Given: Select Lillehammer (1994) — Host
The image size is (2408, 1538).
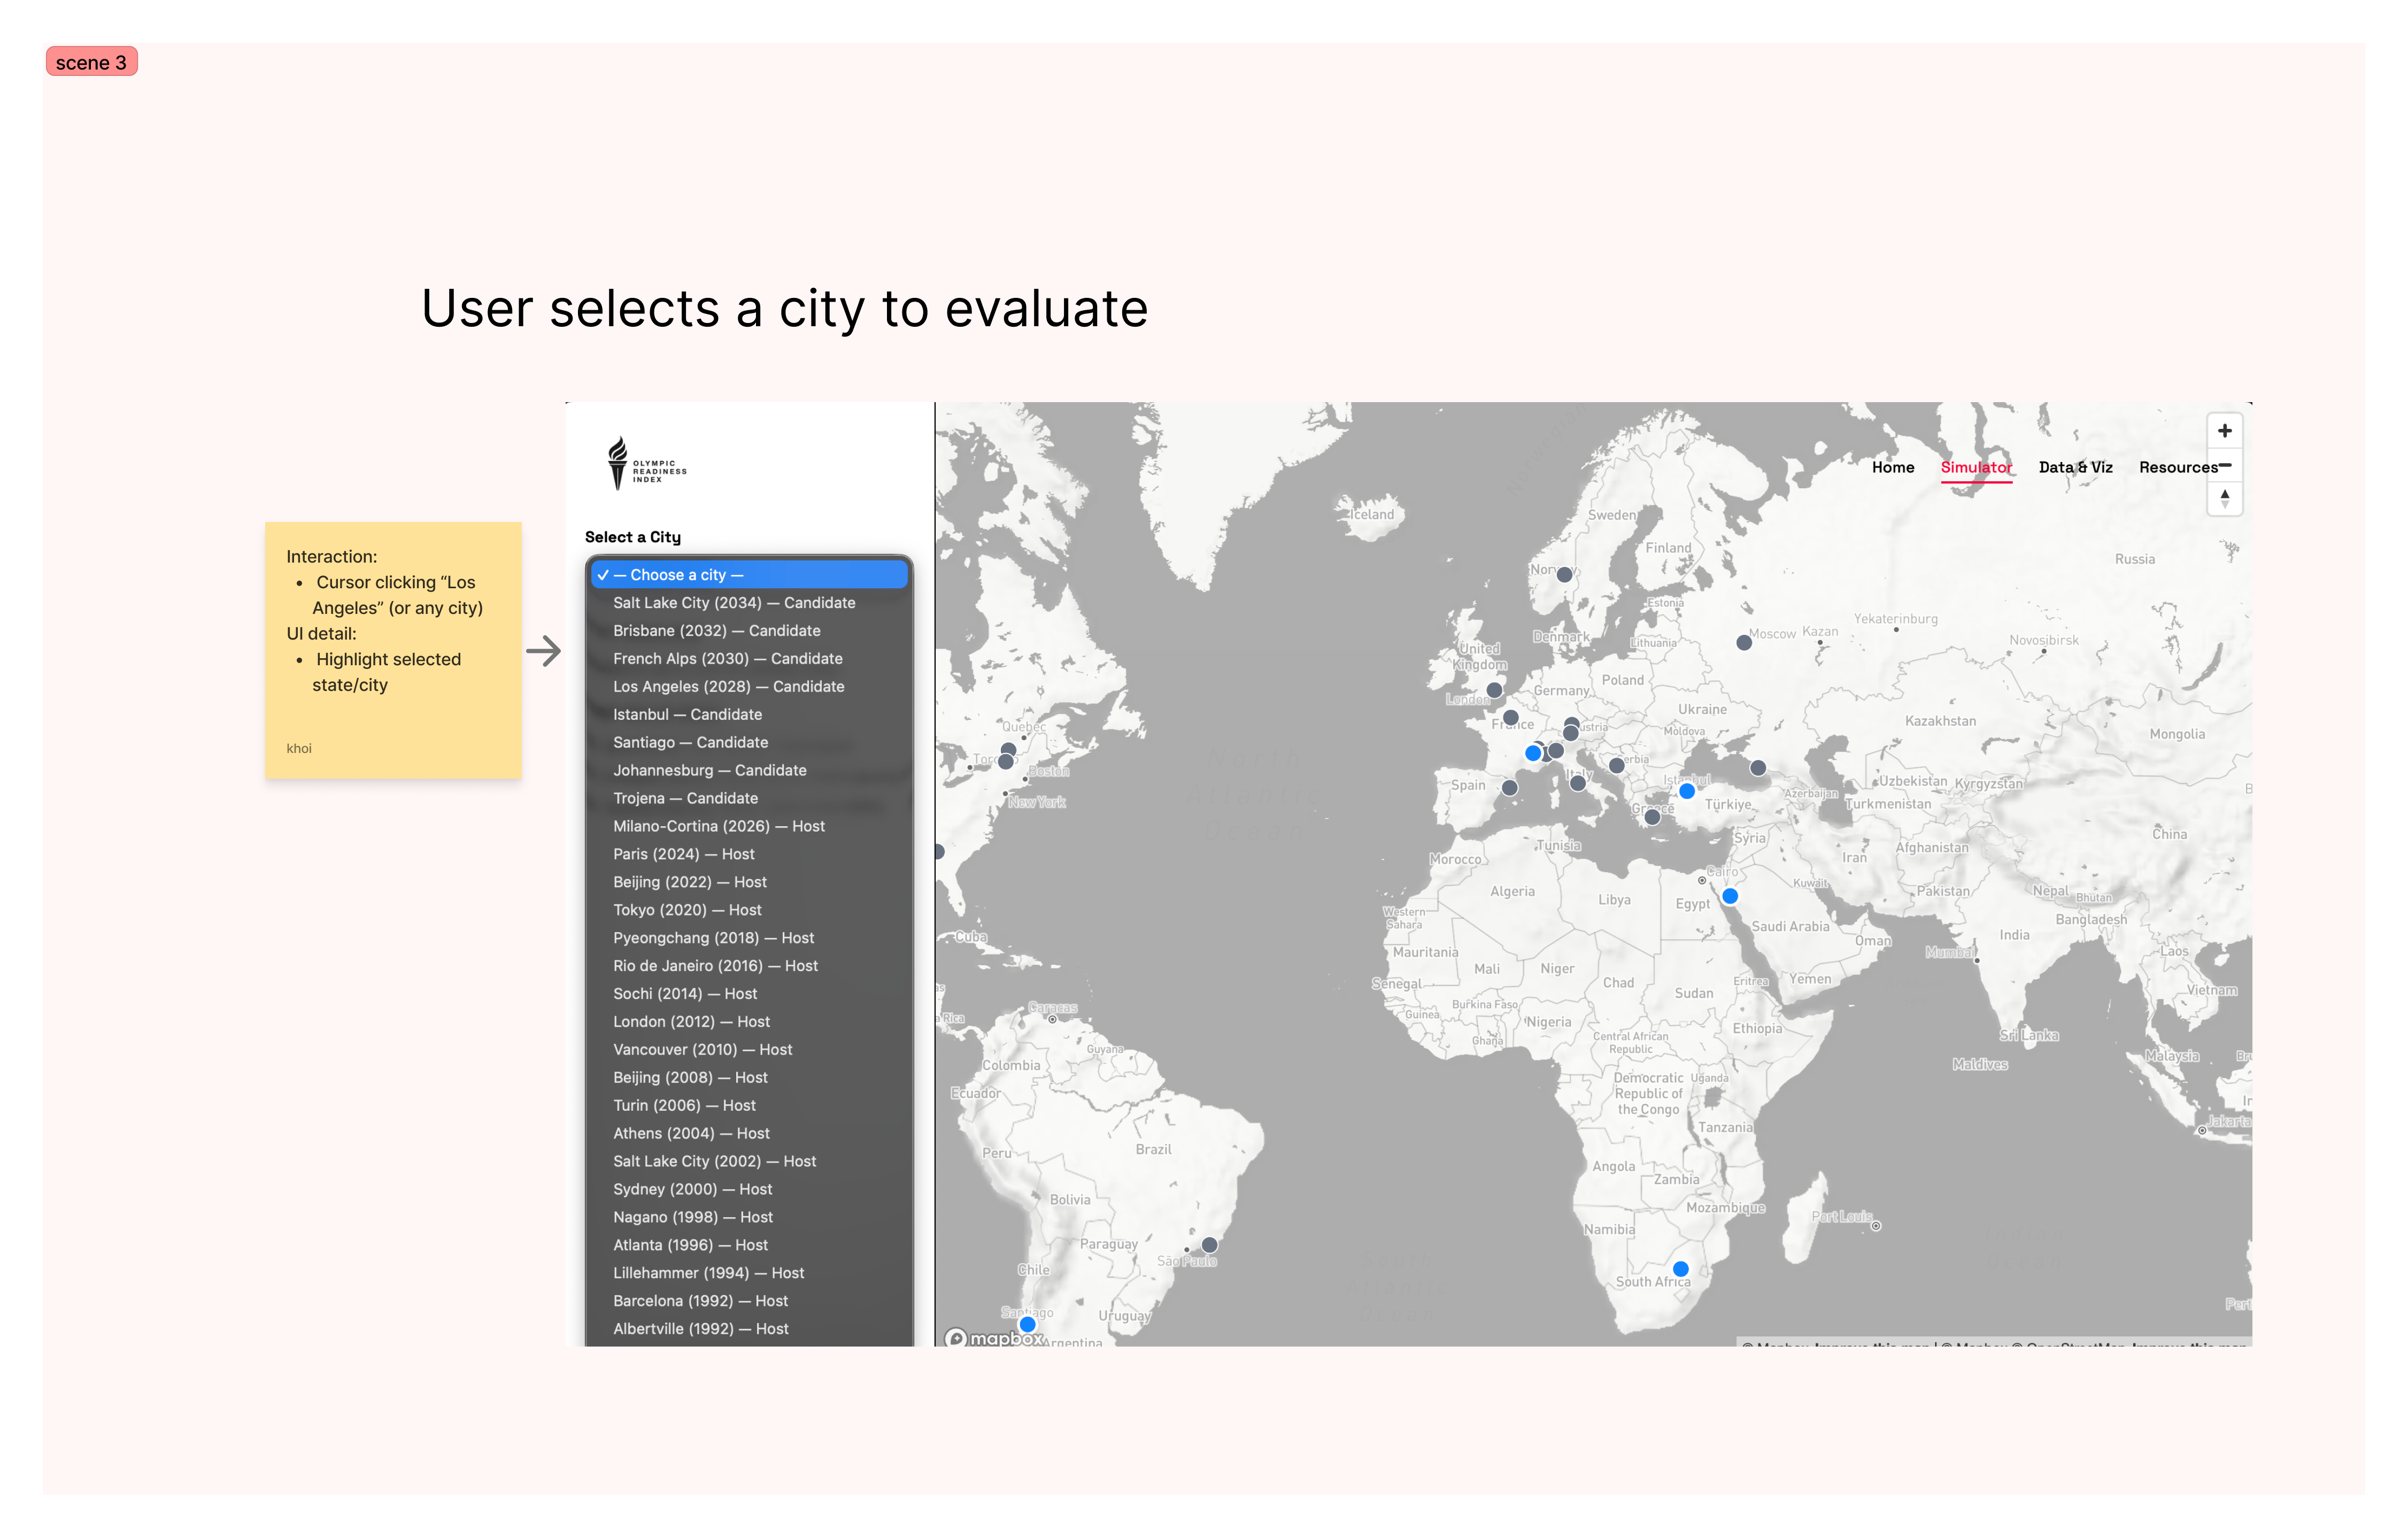Looking at the screenshot, I should click(x=749, y=1274).
